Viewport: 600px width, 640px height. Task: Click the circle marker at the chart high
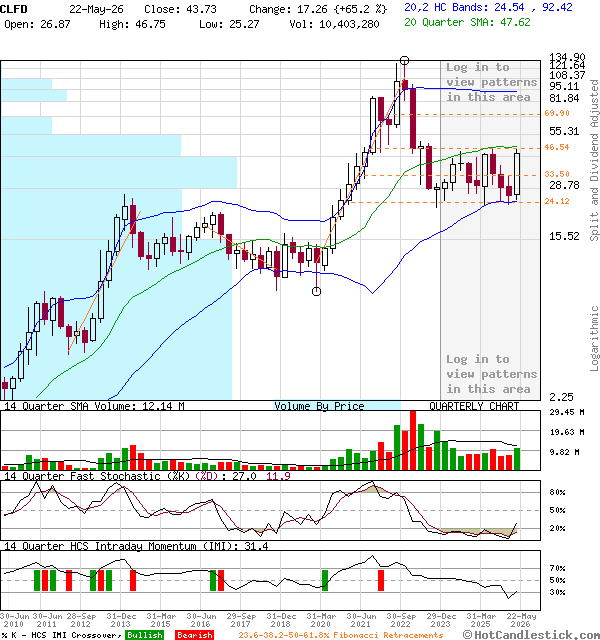[x=404, y=61]
